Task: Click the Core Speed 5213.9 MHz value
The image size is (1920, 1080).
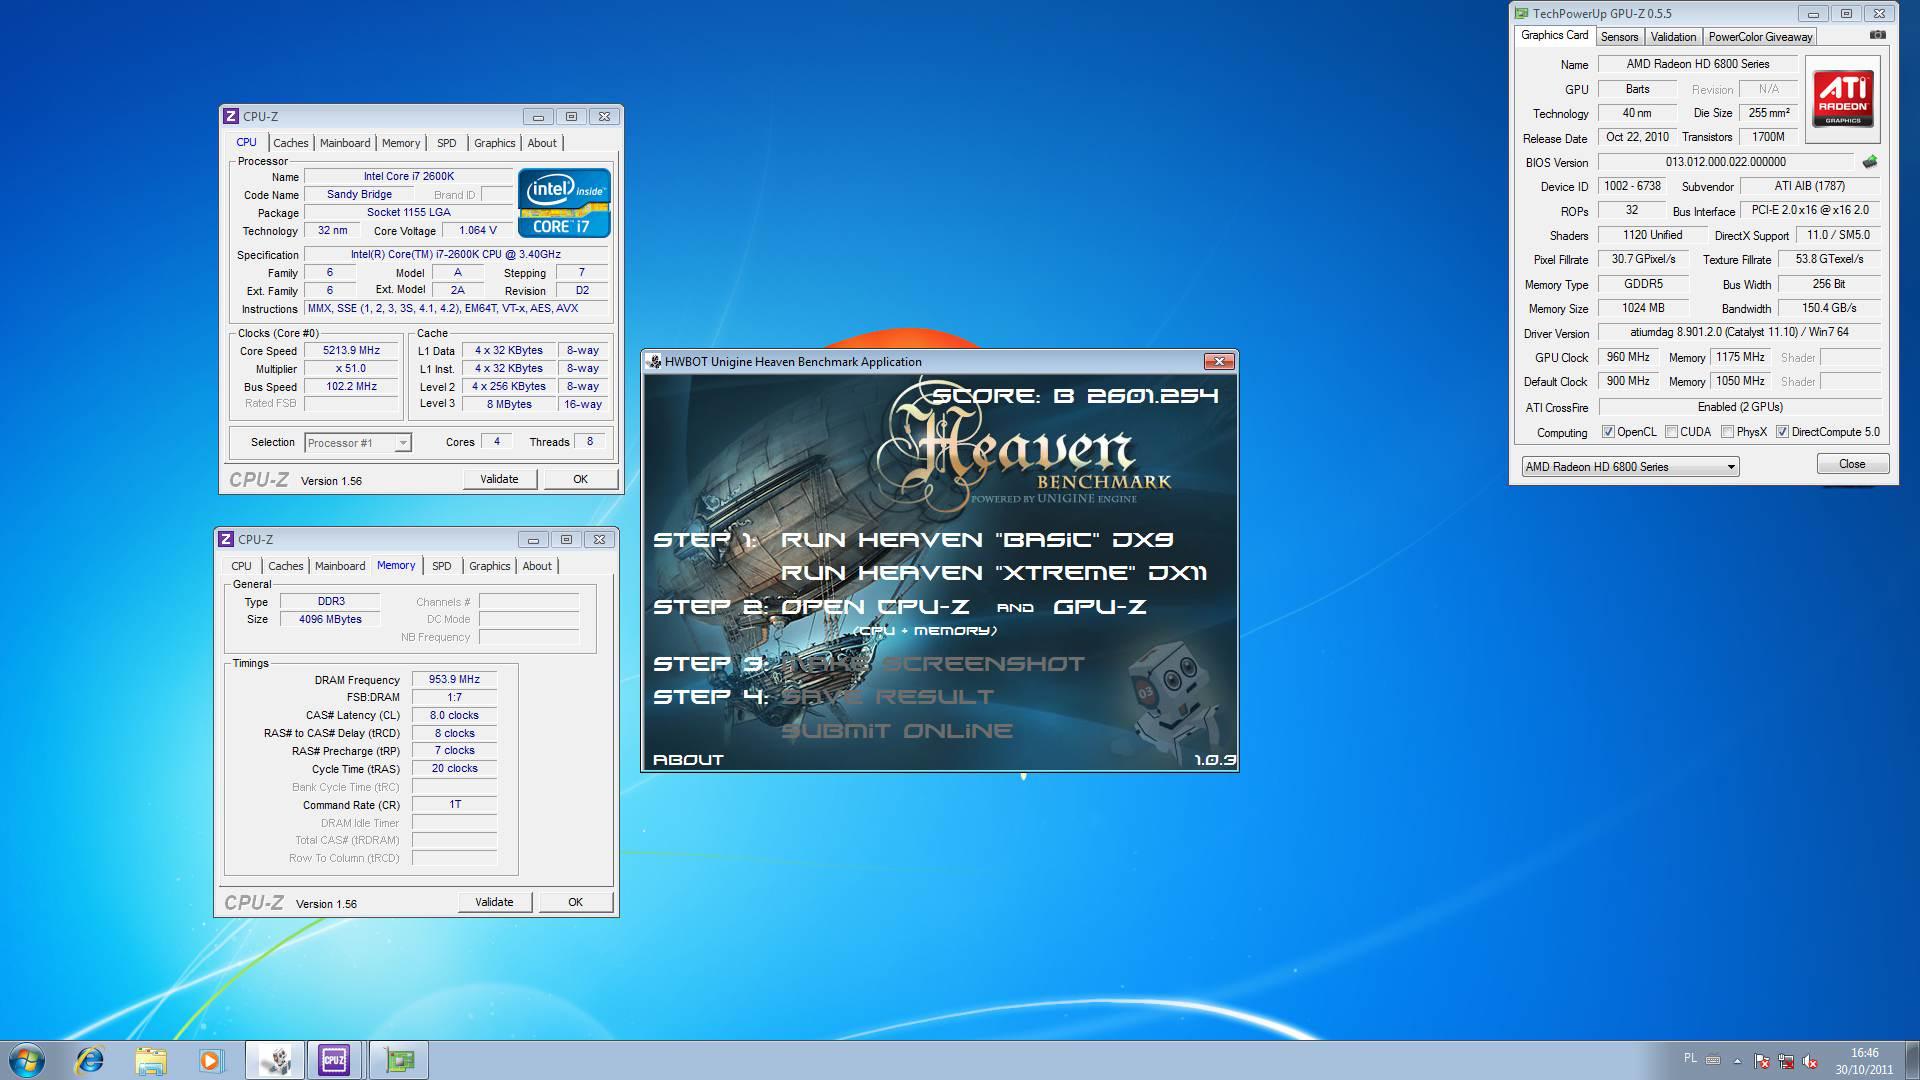Action: (x=351, y=351)
